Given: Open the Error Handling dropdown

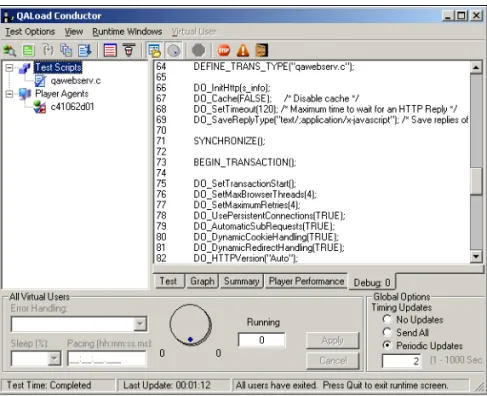Looking at the screenshot, I should pyautogui.click(x=140, y=324).
